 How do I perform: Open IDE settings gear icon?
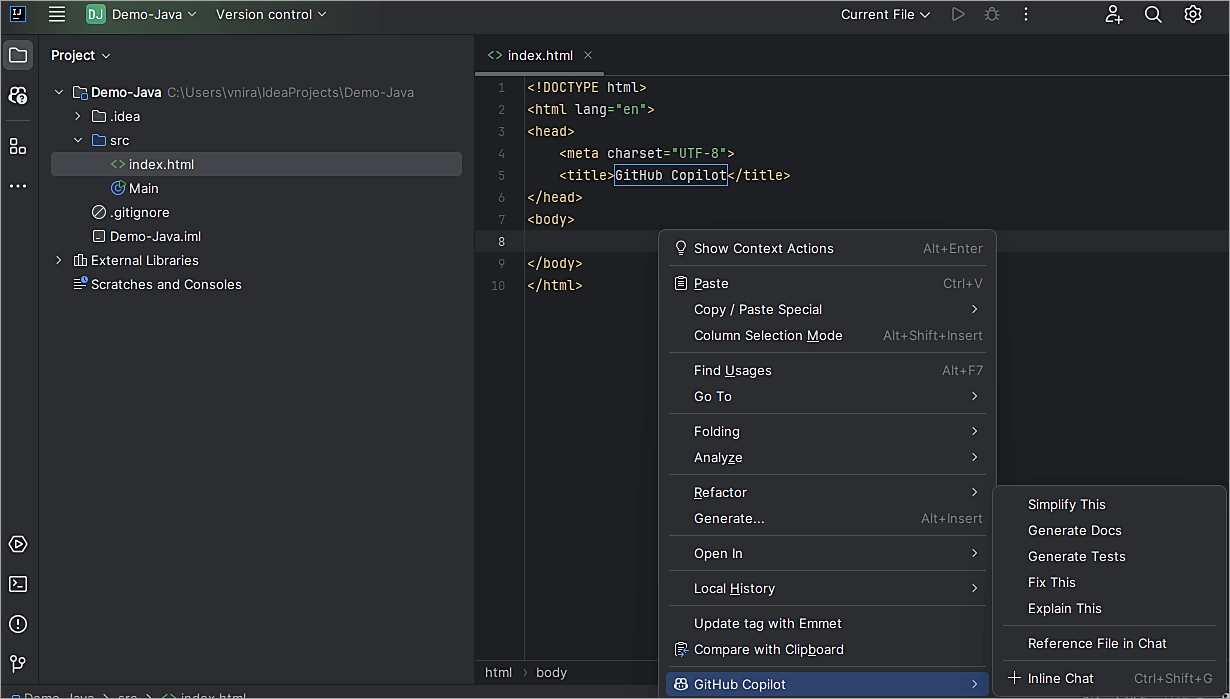pyautogui.click(x=1192, y=15)
